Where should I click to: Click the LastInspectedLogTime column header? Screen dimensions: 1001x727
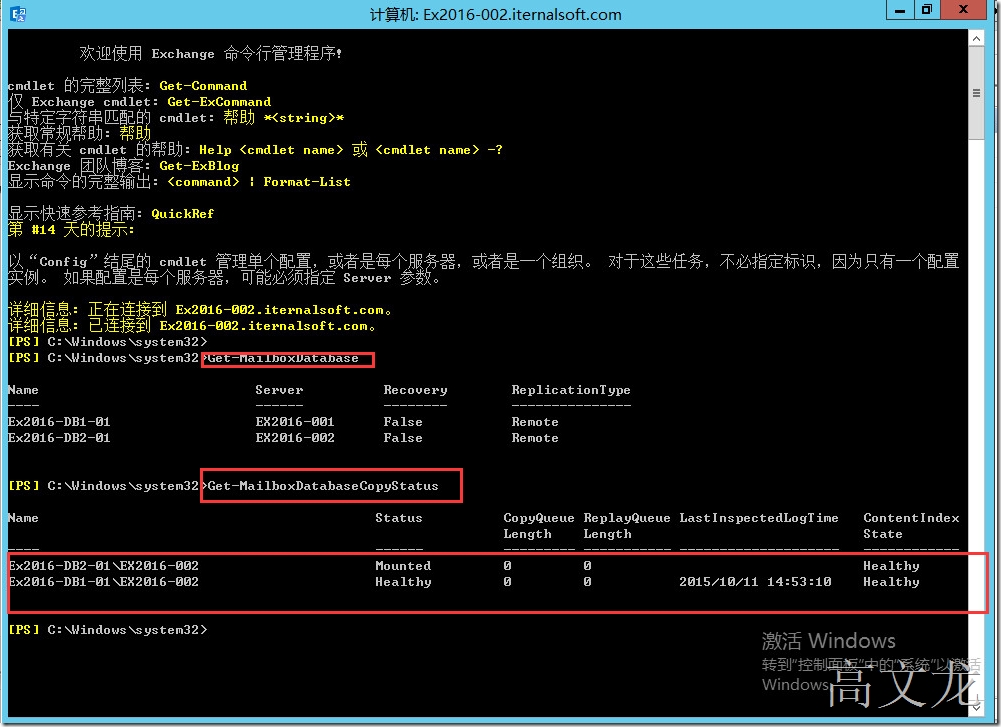(759, 518)
